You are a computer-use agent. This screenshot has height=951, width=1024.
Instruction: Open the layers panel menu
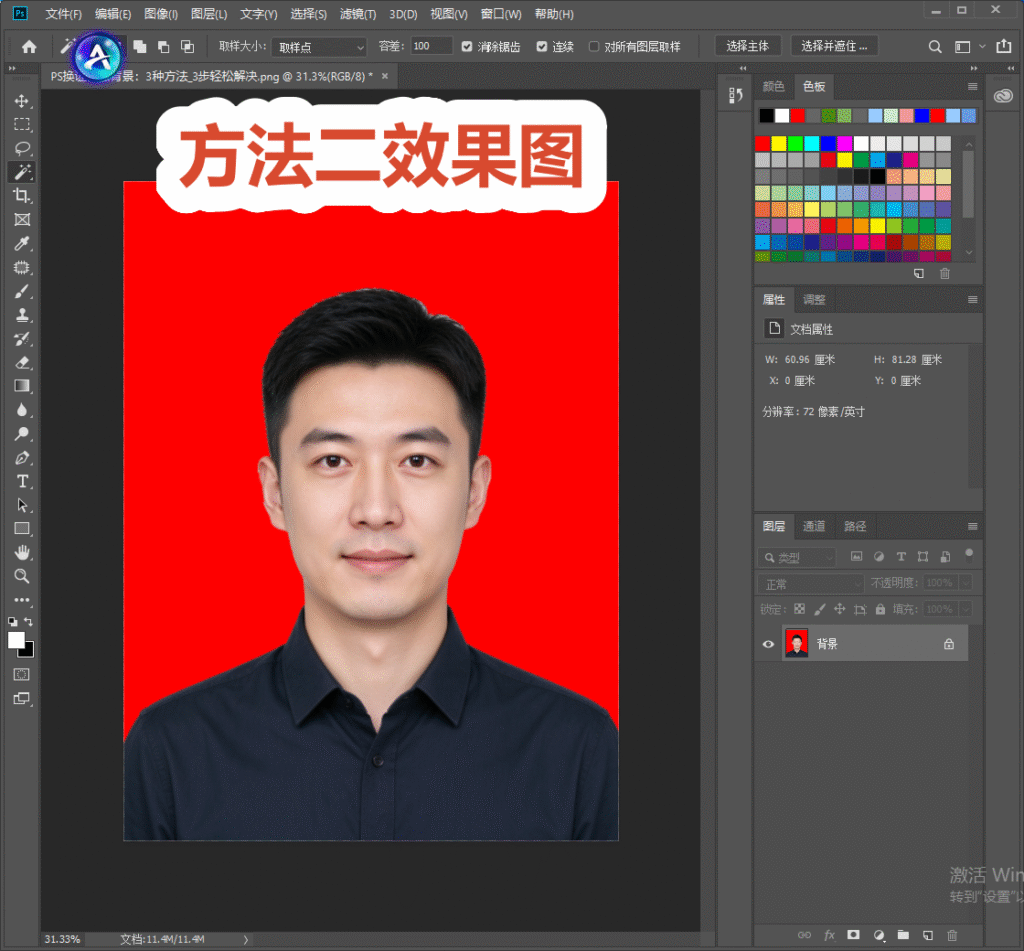[x=972, y=526]
